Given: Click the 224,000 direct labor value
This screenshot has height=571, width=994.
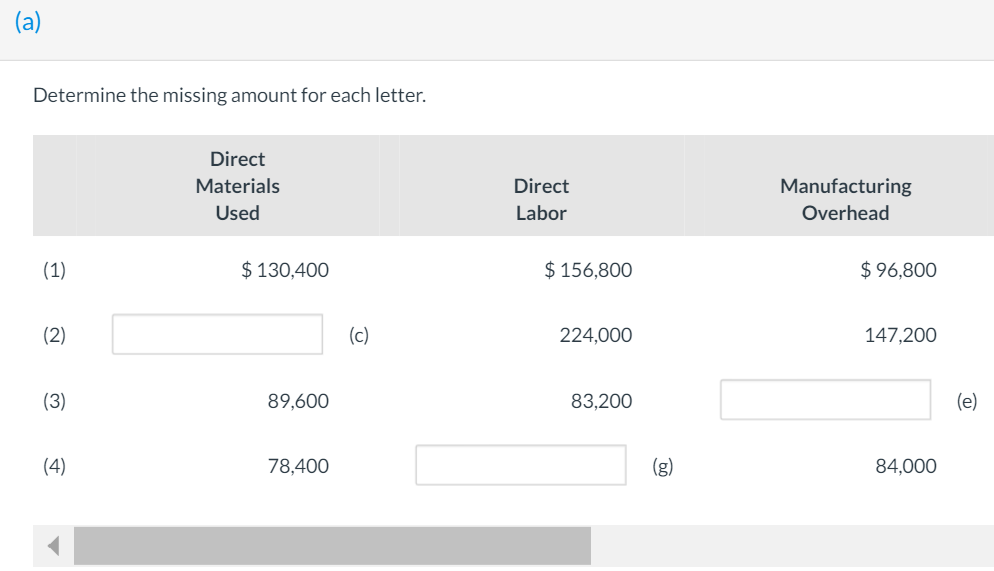Looking at the screenshot, I should pos(595,336).
